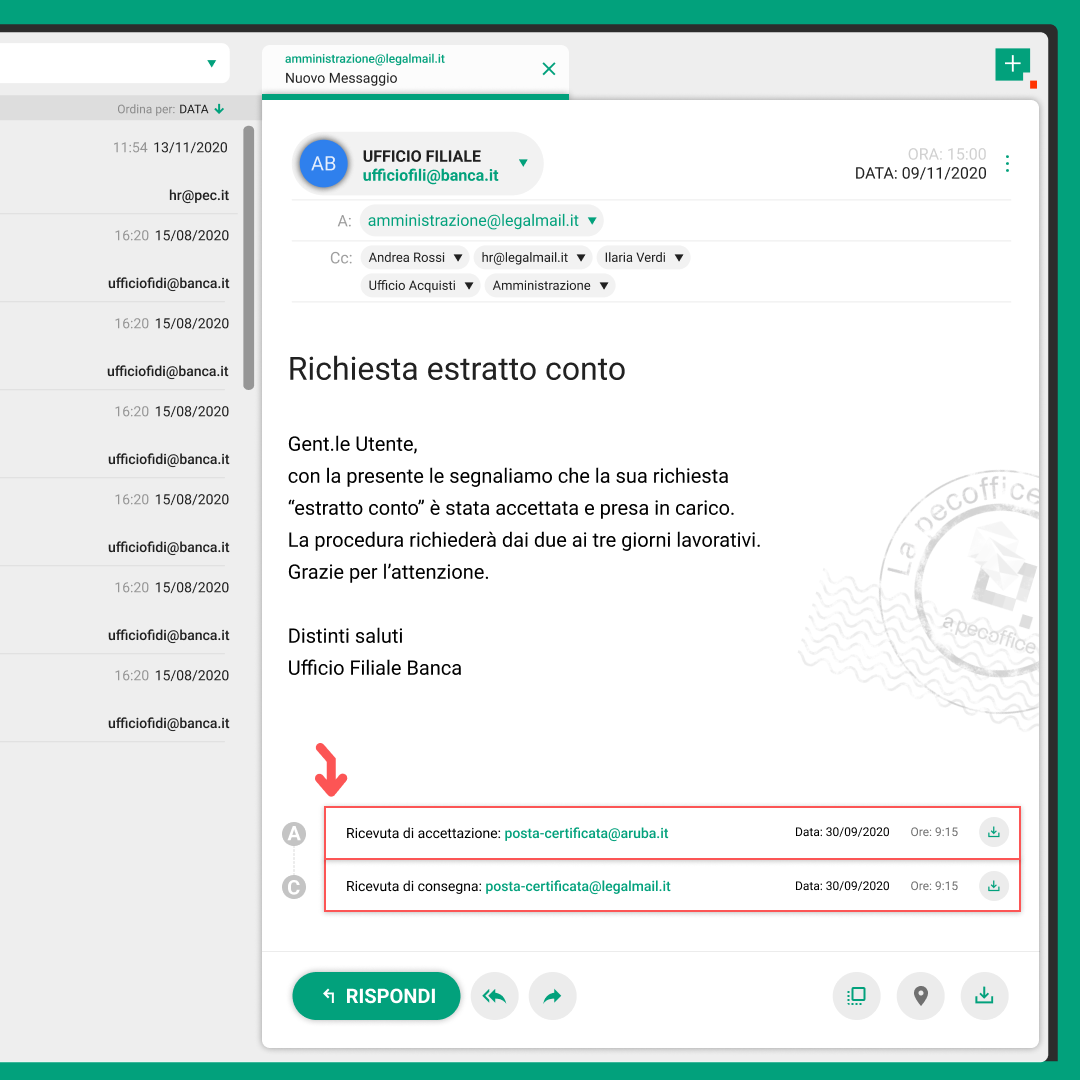The image size is (1080, 1080).
Task: Expand the UFFICIO FILIALE sender dropdown
Action: point(523,163)
